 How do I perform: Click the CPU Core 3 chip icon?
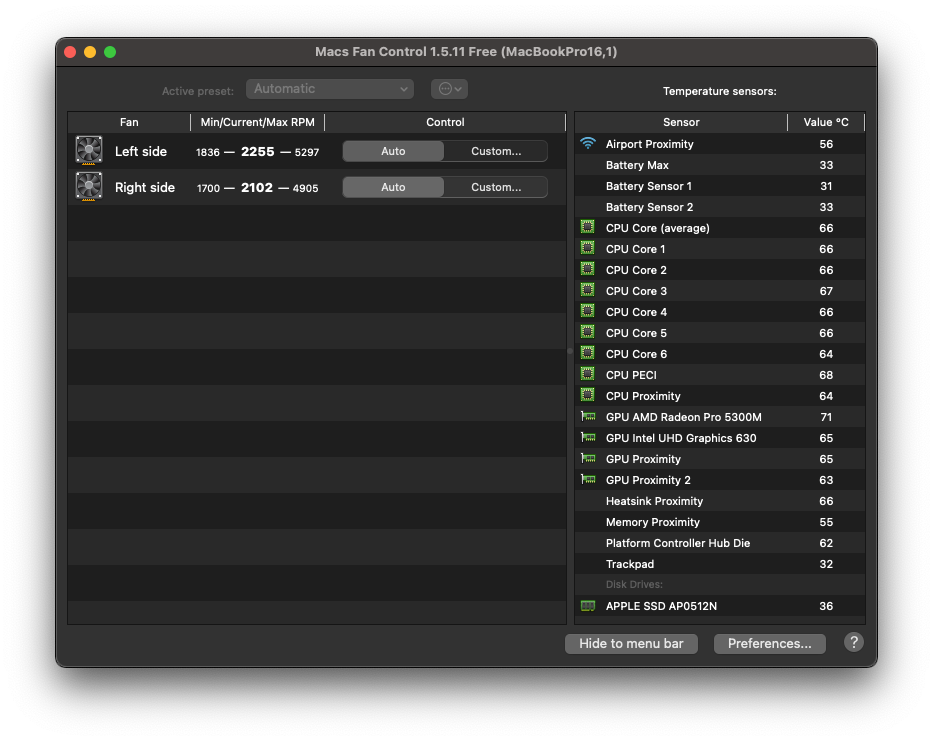587,290
